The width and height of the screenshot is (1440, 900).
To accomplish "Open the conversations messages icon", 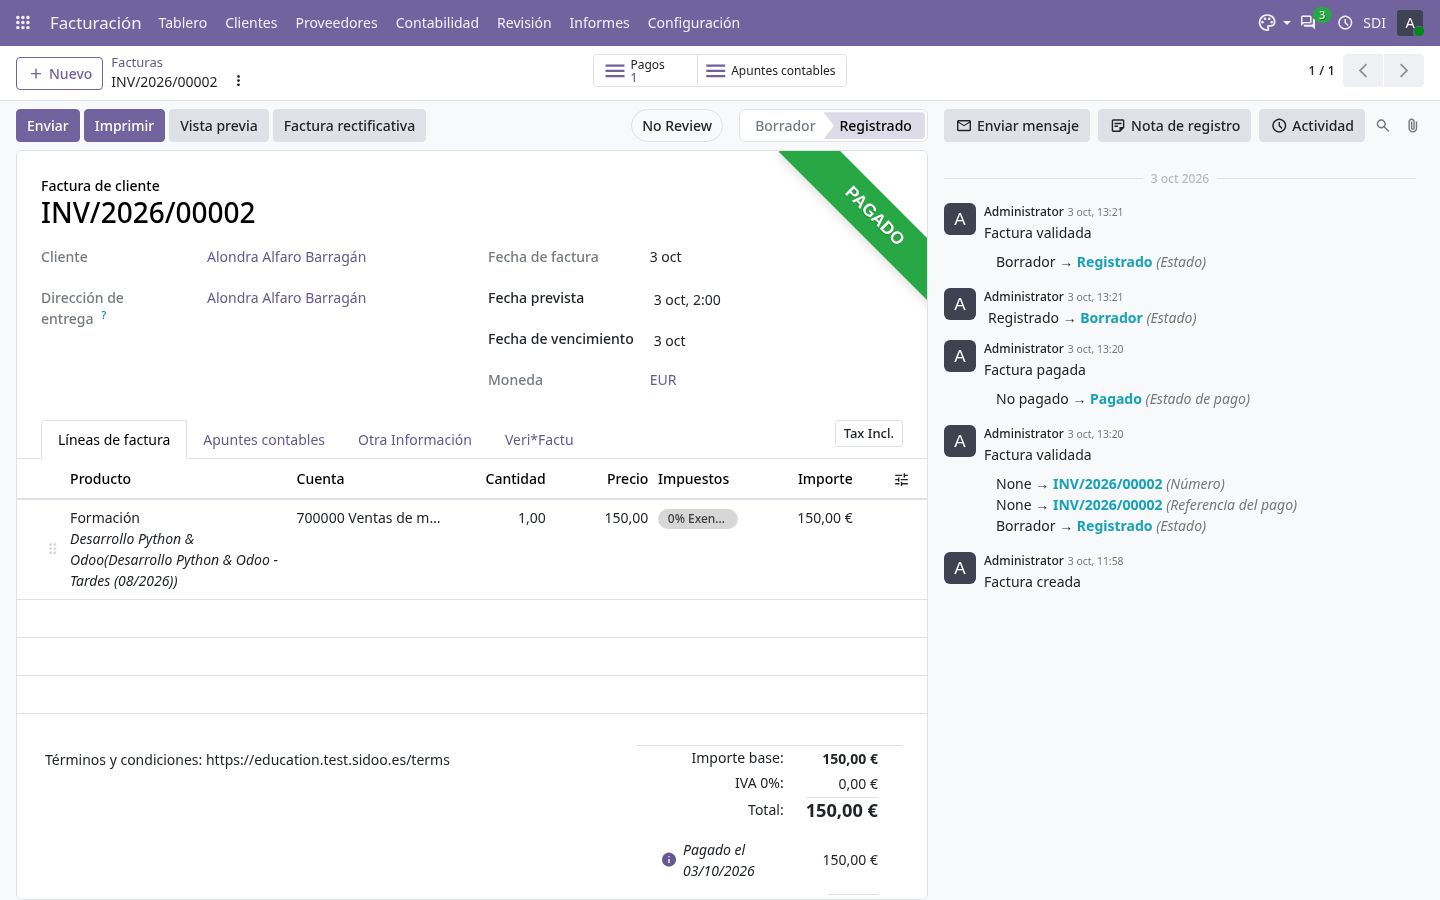I will [x=1308, y=22].
